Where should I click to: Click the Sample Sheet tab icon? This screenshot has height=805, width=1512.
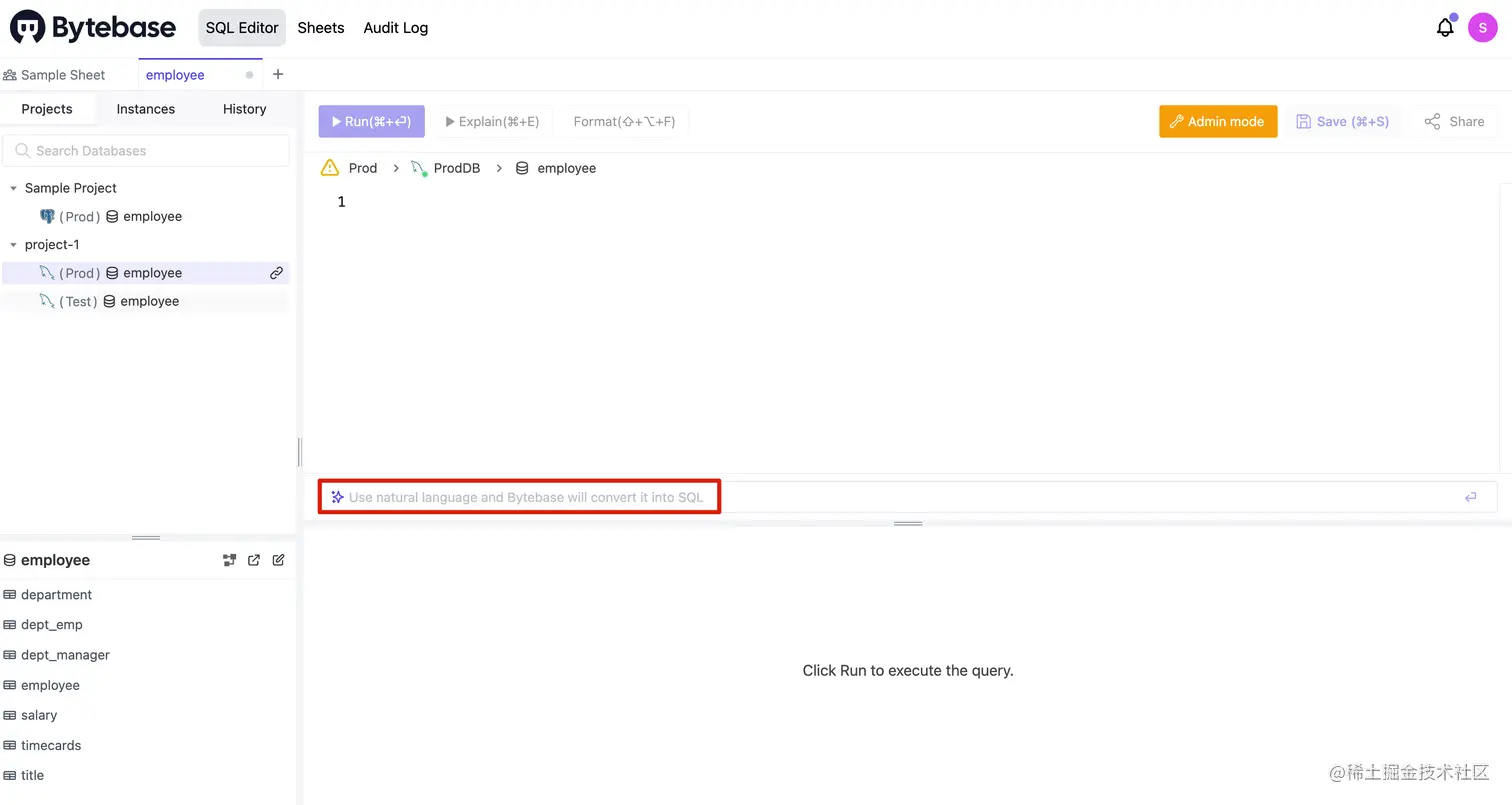[10, 75]
